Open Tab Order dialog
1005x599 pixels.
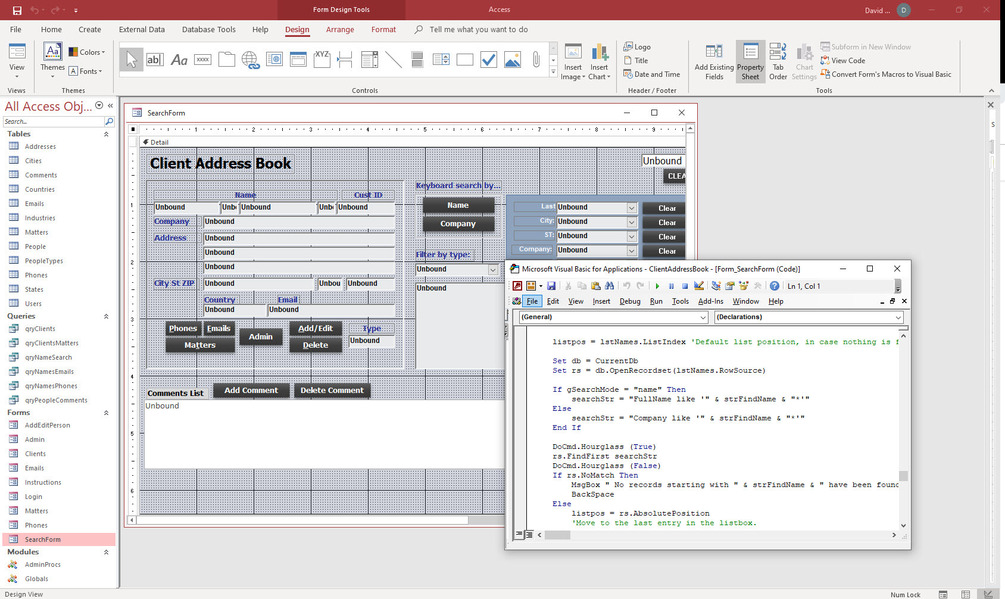coord(777,62)
